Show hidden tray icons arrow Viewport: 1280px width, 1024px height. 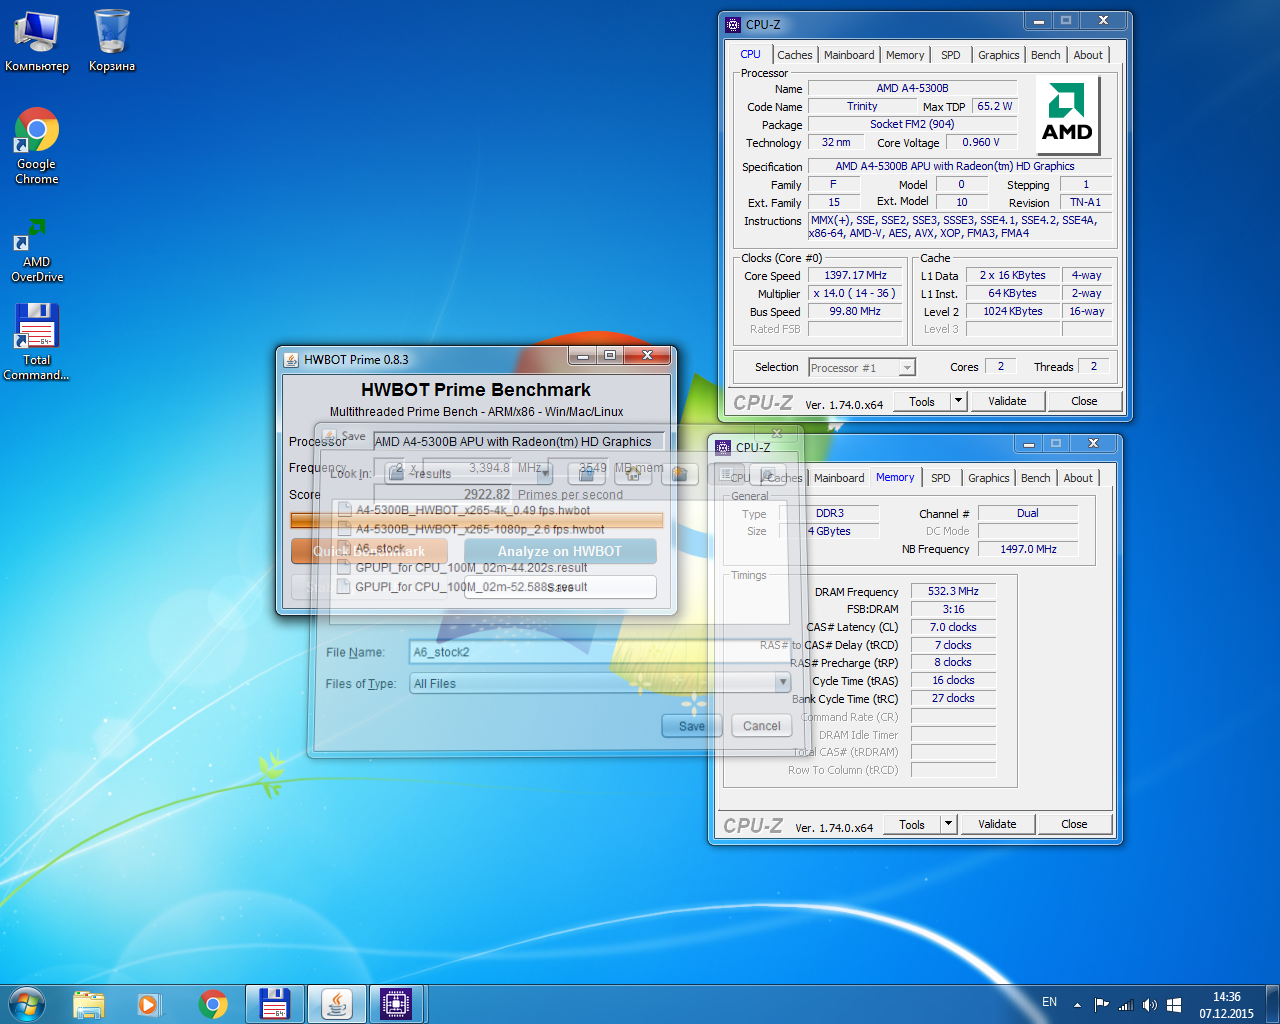click(1077, 1004)
